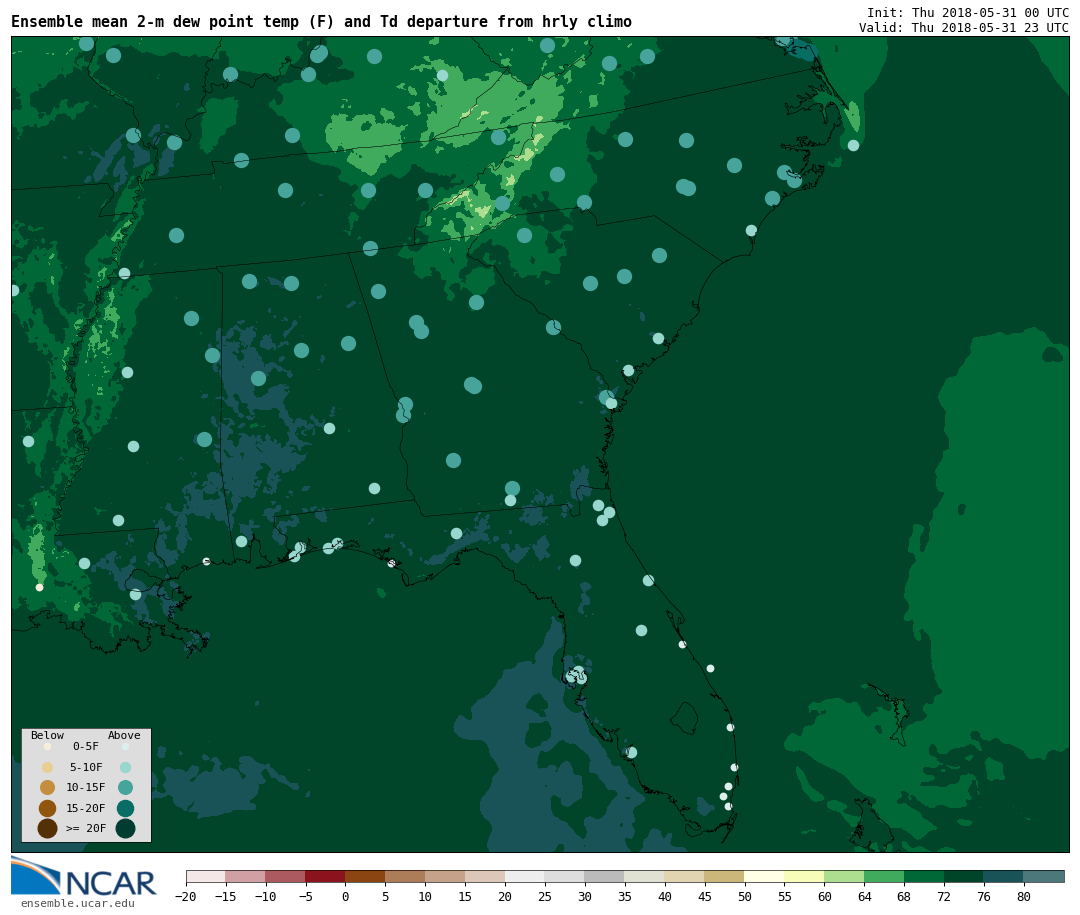
Task: Click the NCAR logo
Action: click(x=83, y=876)
